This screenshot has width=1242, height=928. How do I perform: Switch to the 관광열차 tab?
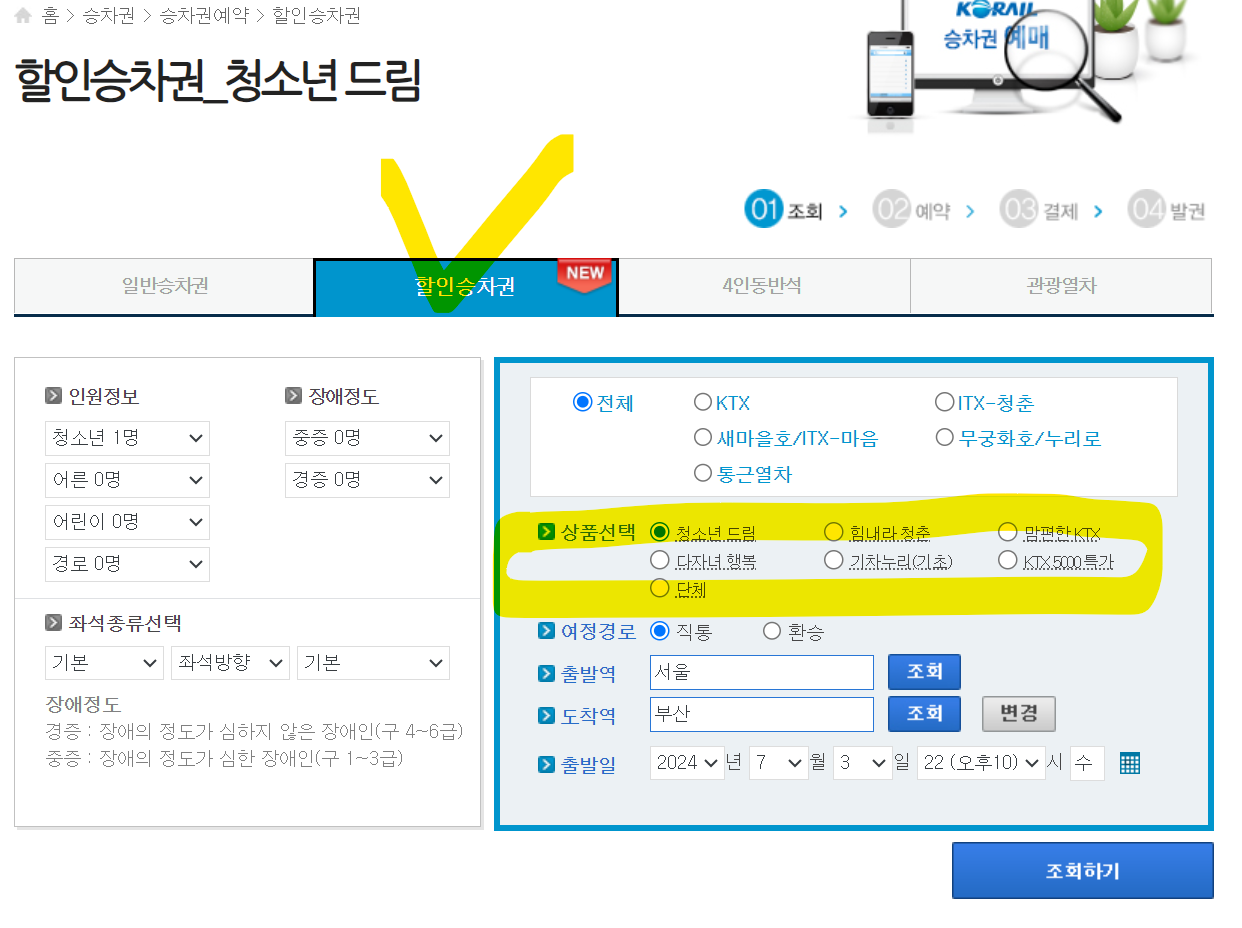(1060, 287)
